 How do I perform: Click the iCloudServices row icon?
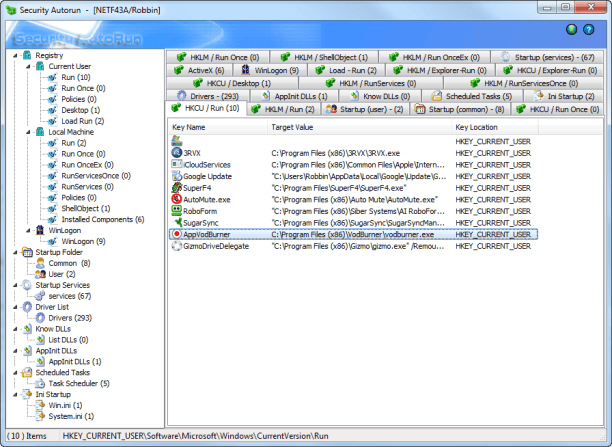(x=177, y=164)
